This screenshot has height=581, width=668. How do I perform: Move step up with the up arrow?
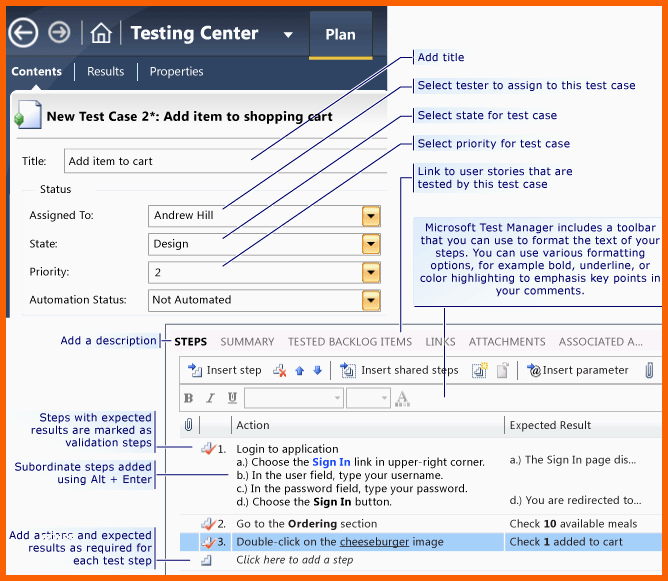pos(299,371)
